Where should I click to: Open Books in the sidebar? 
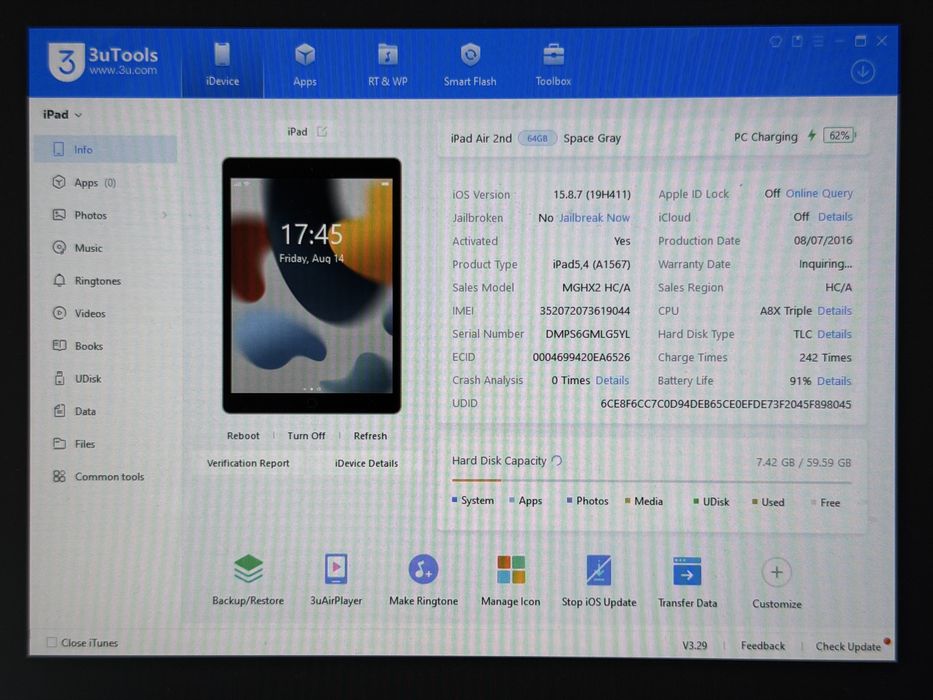[105, 346]
